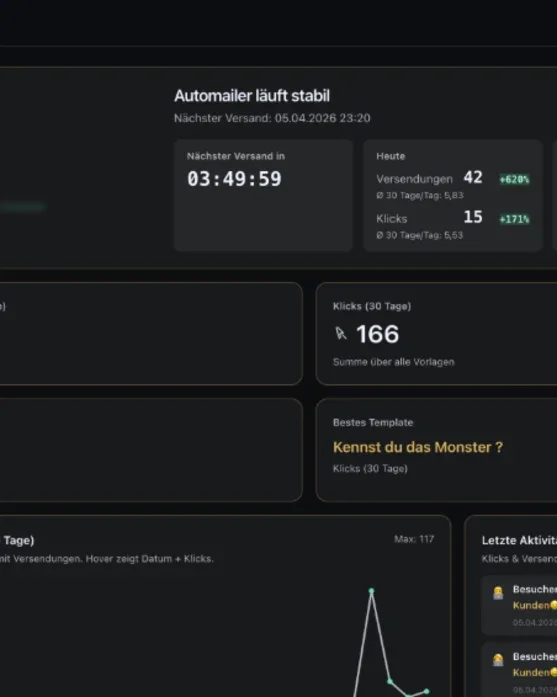Open the first Besucher activity avatar icon
This screenshot has height=697, width=557.
click(x=498, y=593)
